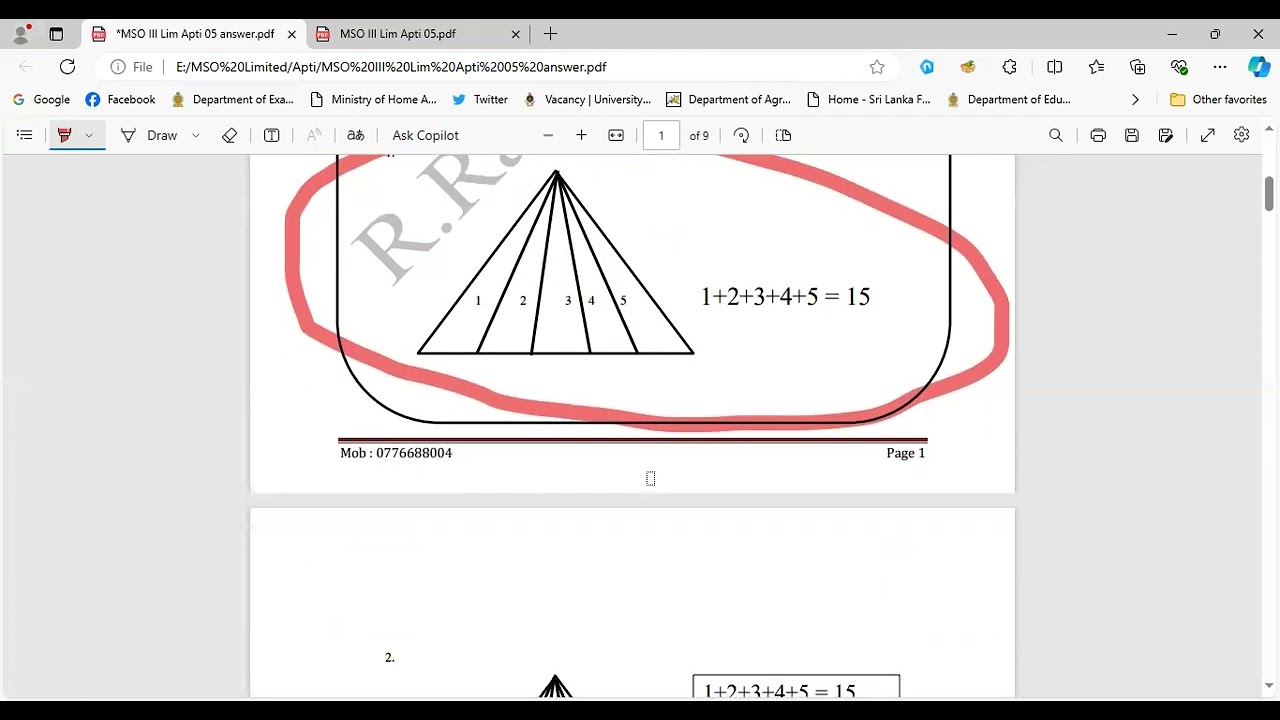1280x720 pixels.
Task: Close the MSO III Lim Apti 05.pdf tab
Action: 515,34
